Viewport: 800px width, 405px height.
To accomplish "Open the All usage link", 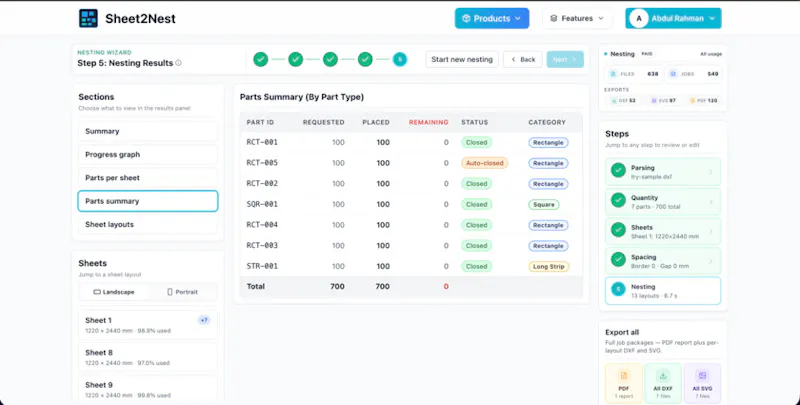I will click(x=711, y=54).
